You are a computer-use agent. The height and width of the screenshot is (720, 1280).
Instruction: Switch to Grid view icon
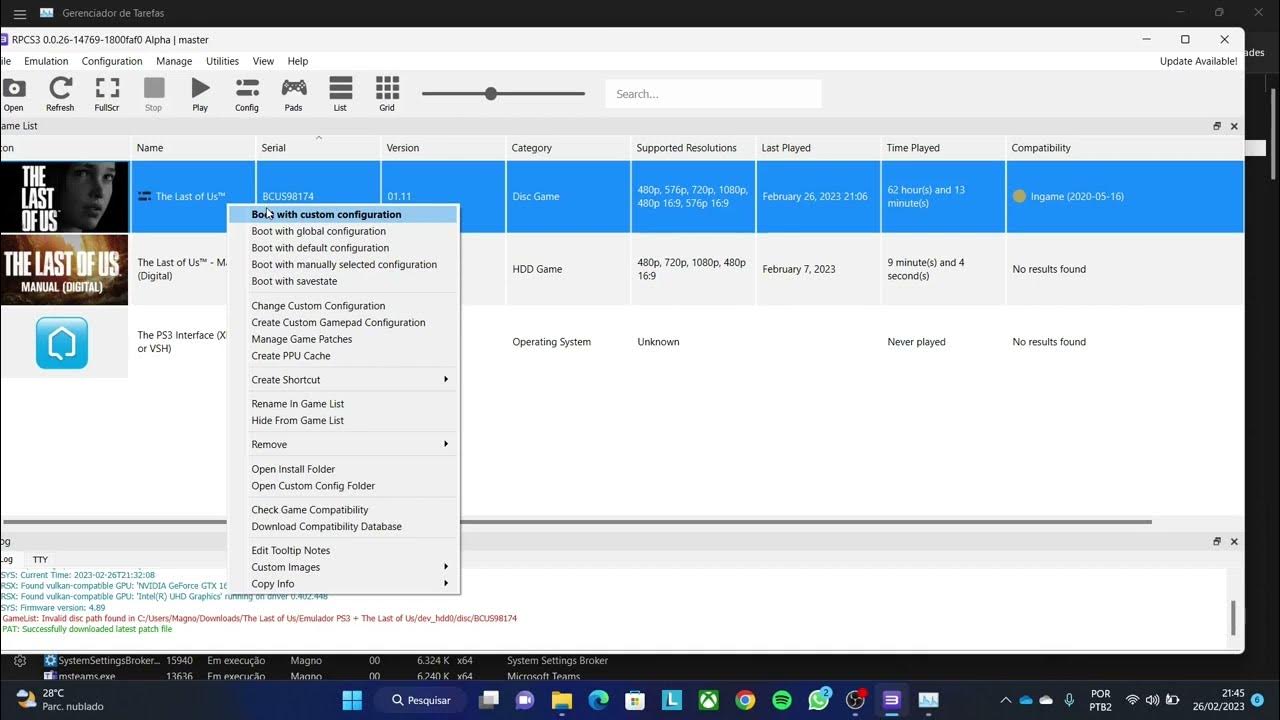[x=387, y=95]
